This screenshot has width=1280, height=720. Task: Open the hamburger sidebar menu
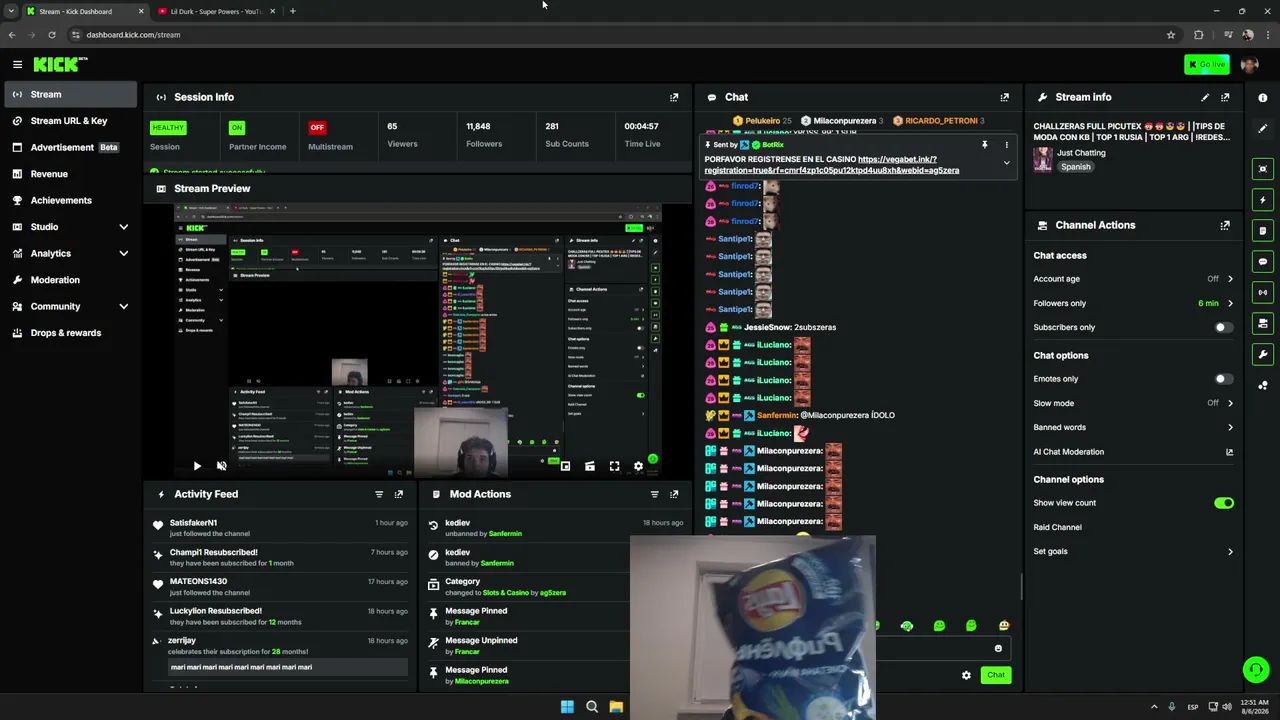click(x=17, y=64)
